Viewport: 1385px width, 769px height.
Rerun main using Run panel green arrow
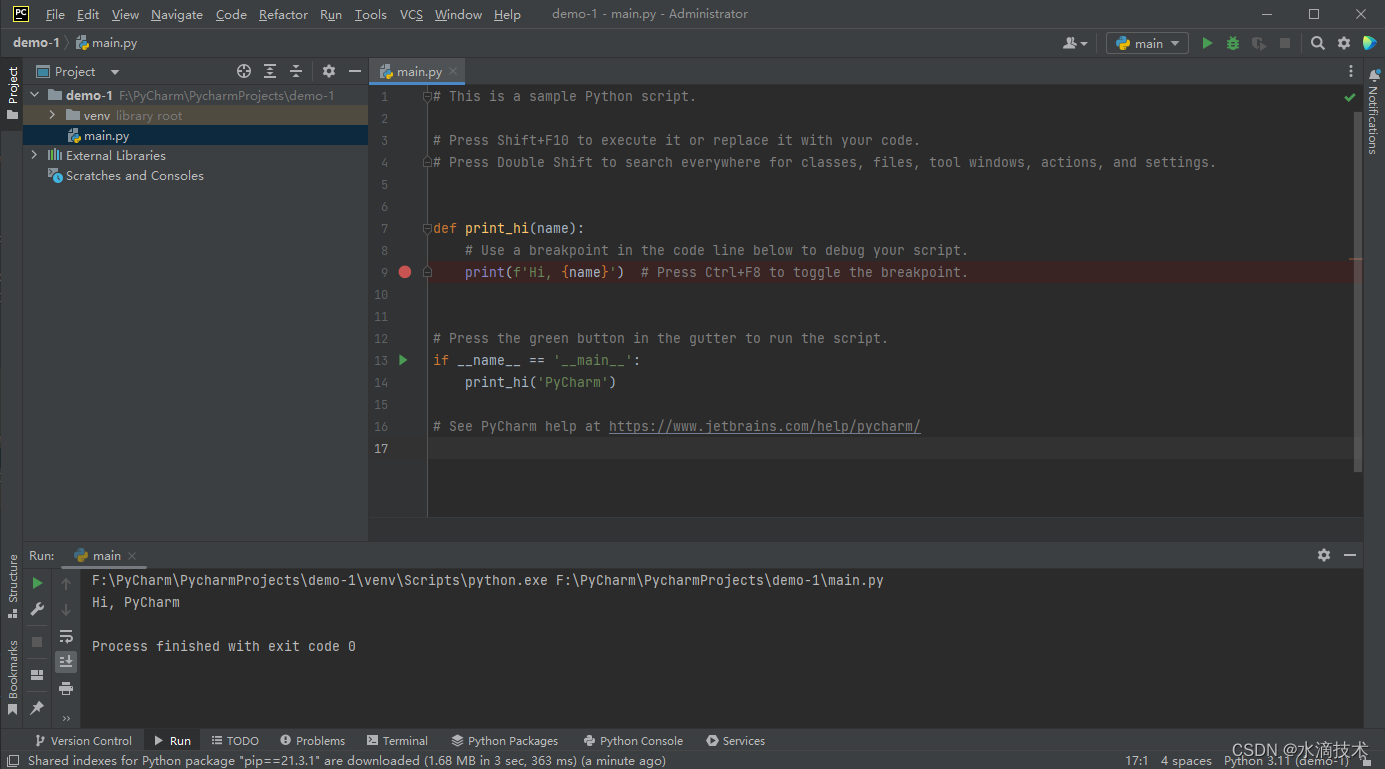[37, 583]
